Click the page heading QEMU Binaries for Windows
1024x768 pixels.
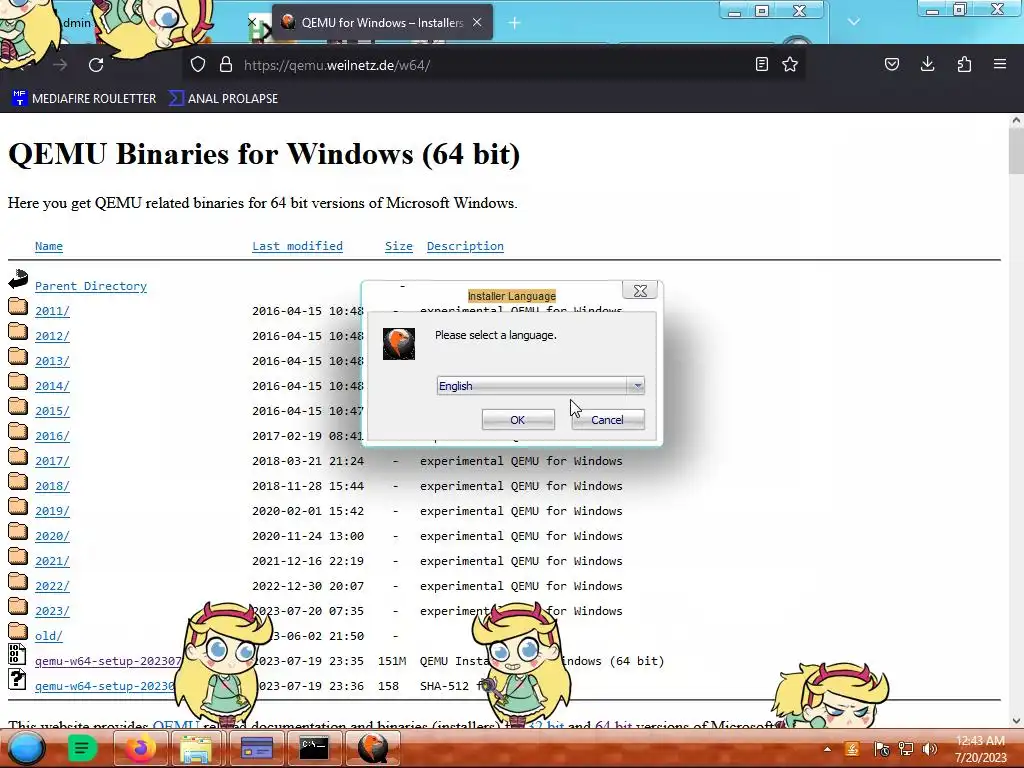(264, 154)
